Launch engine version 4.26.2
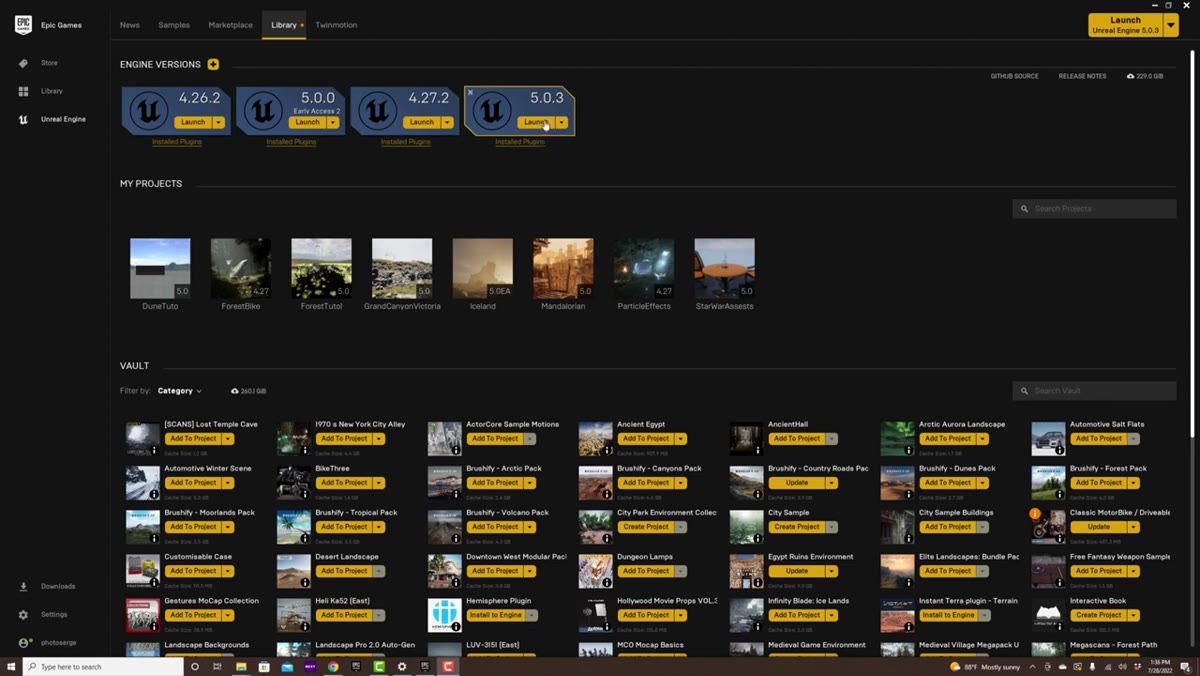The height and width of the screenshot is (676, 1200). 193,122
